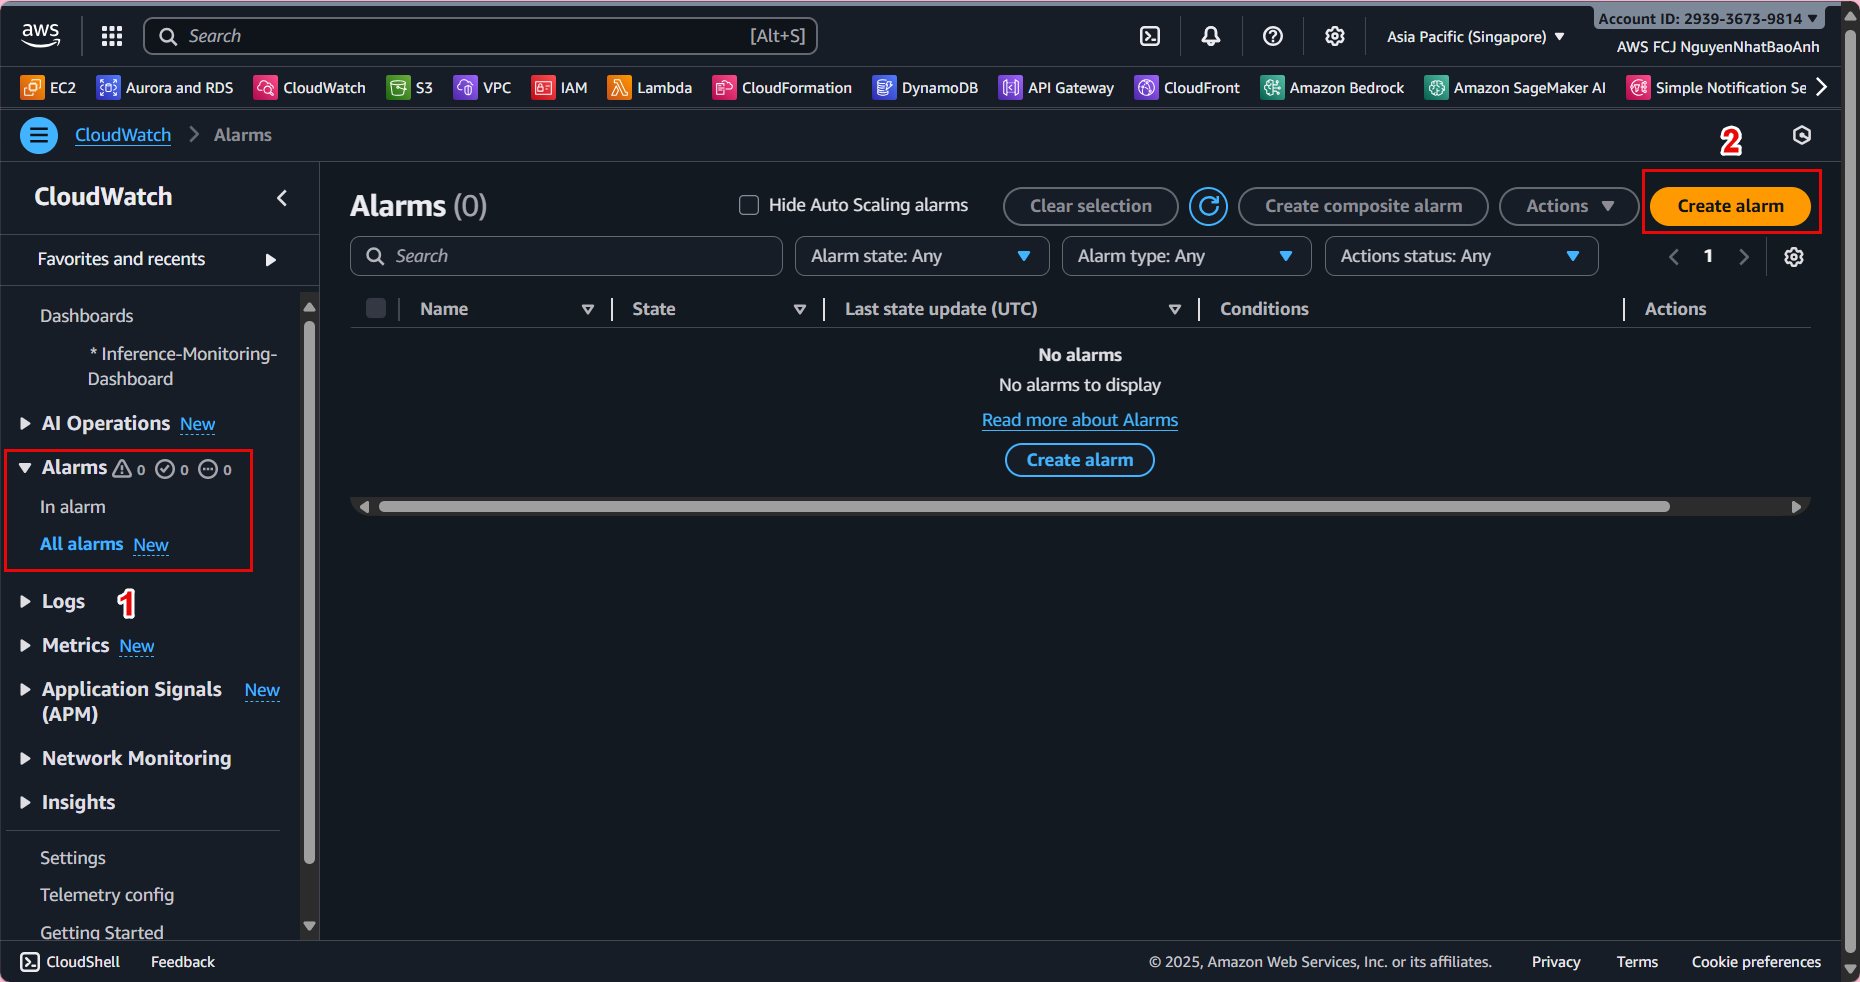Open the hexagon icon beside breadcrumb
The height and width of the screenshot is (982, 1860).
[1802, 135]
